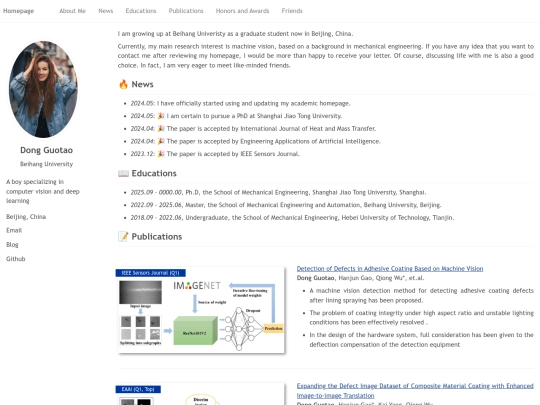Open the Homepage link in navbar
Image resolution: width=540 pixels, height=405 pixels.
19,11
